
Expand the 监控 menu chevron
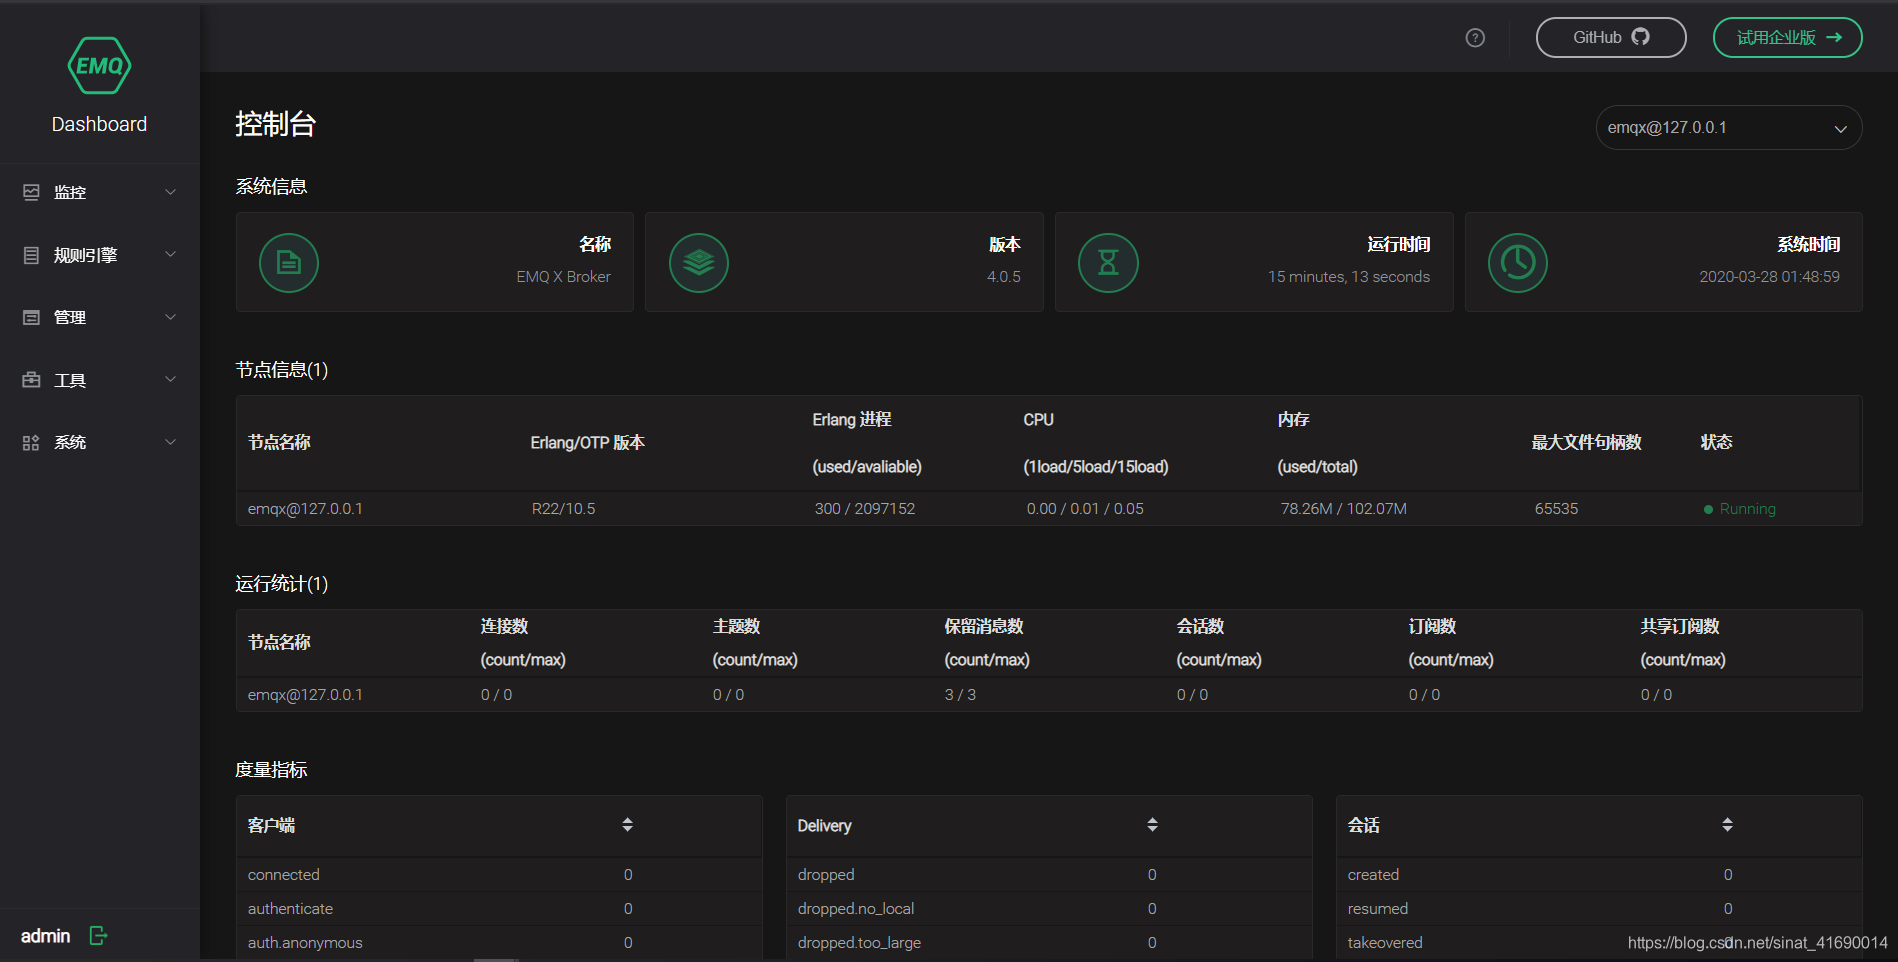click(x=171, y=192)
